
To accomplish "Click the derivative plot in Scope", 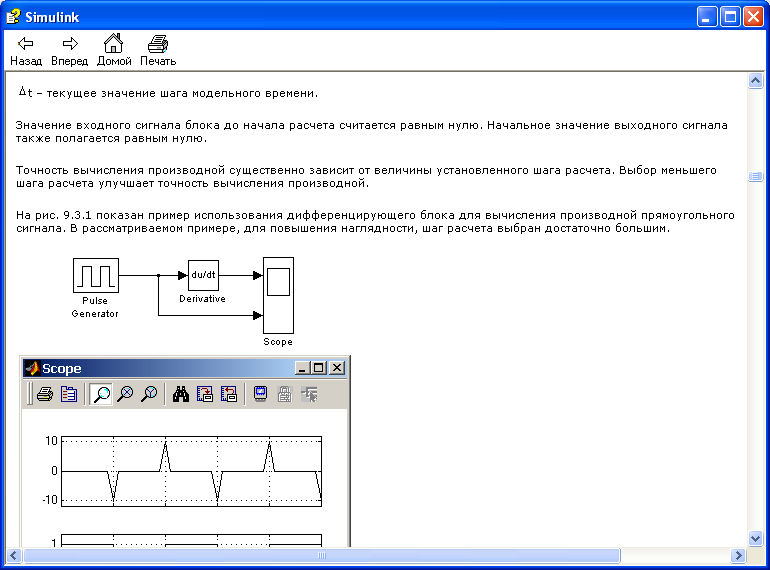I will pyautogui.click(x=192, y=471).
